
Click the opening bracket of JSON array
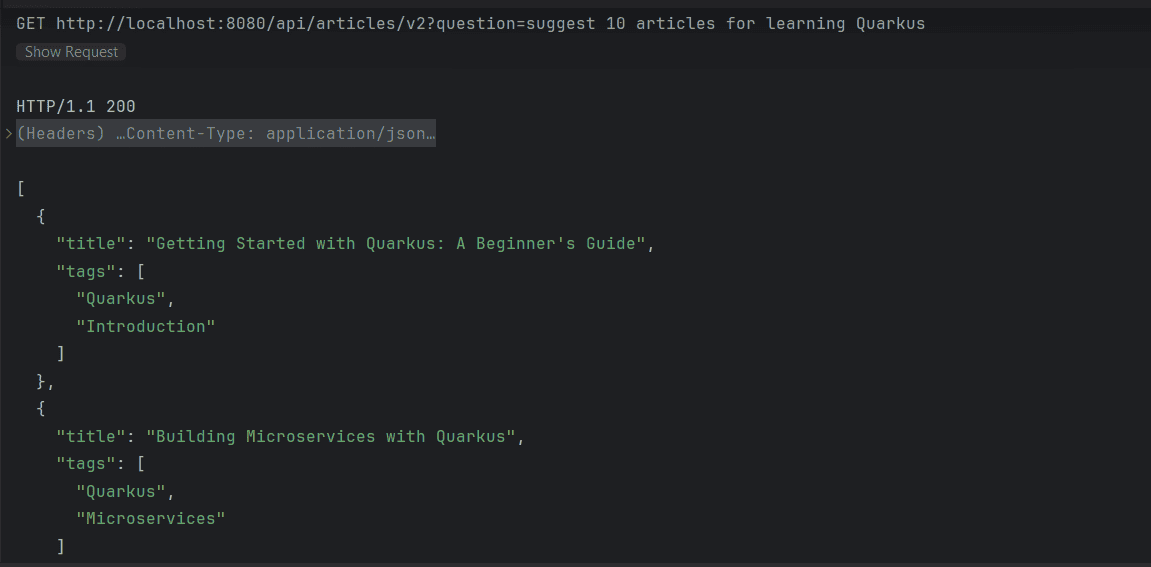tap(21, 188)
